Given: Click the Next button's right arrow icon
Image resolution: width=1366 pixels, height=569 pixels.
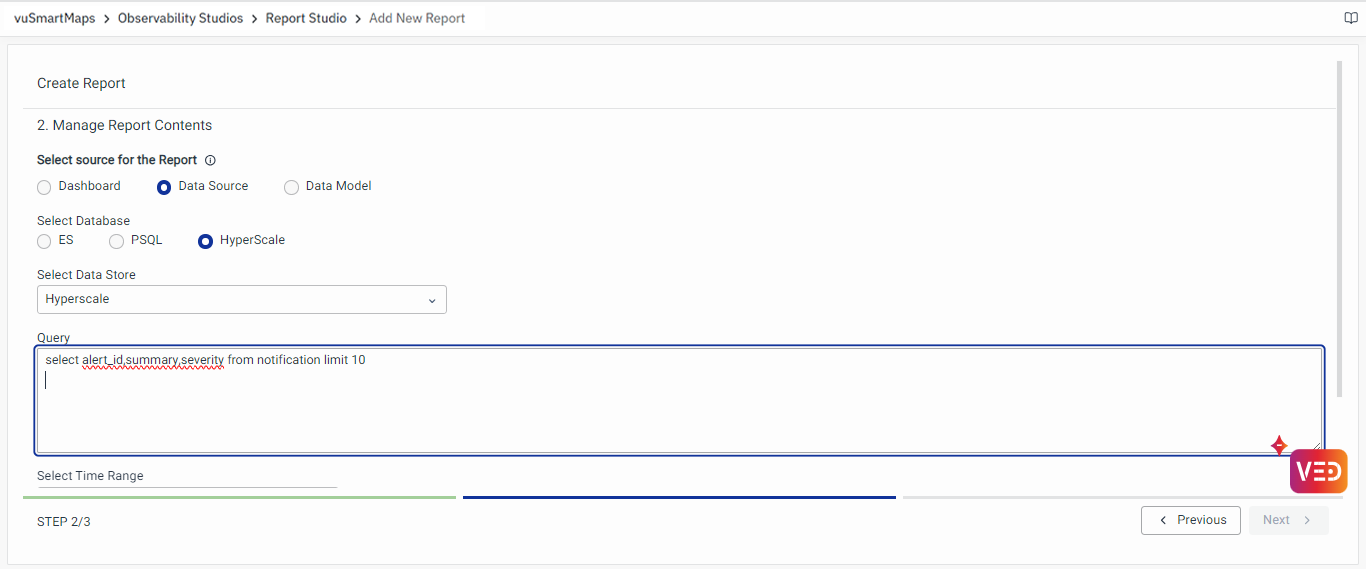Looking at the screenshot, I should pyautogui.click(x=1307, y=520).
